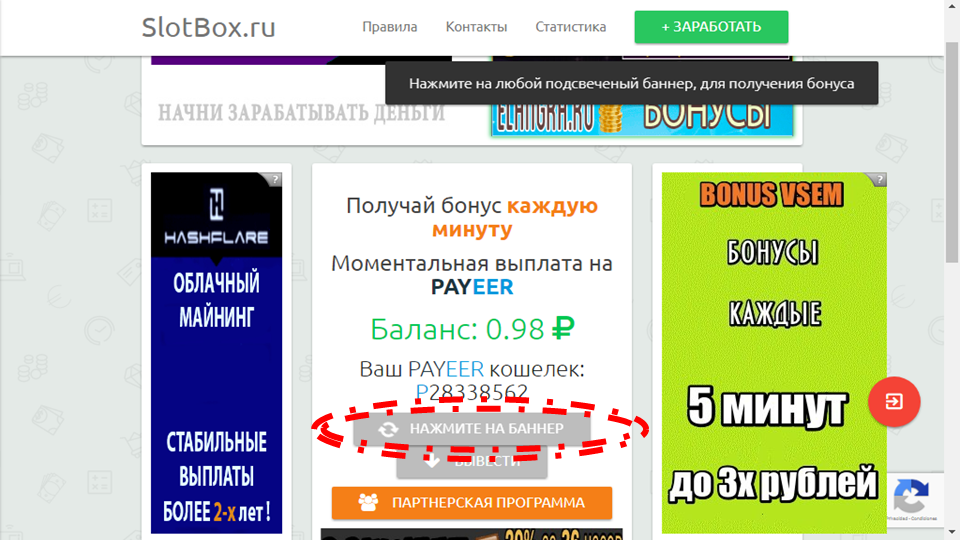Open the Elhigra.ru БОНУСЫ banner

point(642,119)
